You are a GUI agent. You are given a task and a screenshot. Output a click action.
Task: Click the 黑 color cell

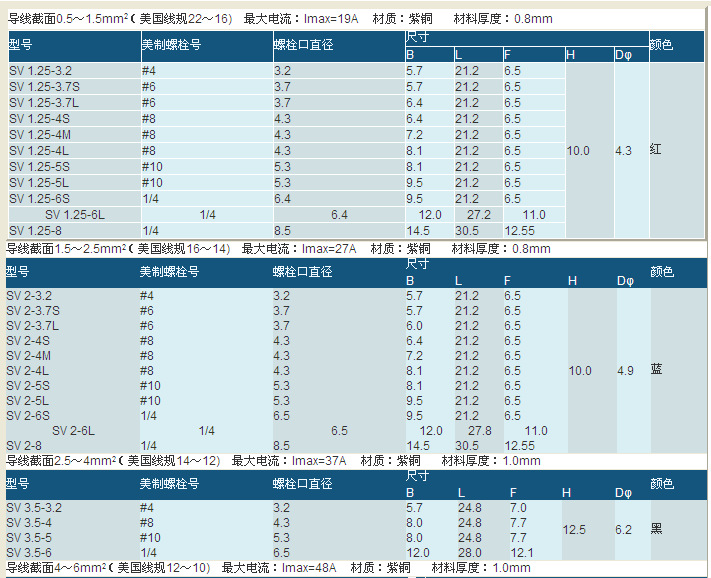pos(656,529)
